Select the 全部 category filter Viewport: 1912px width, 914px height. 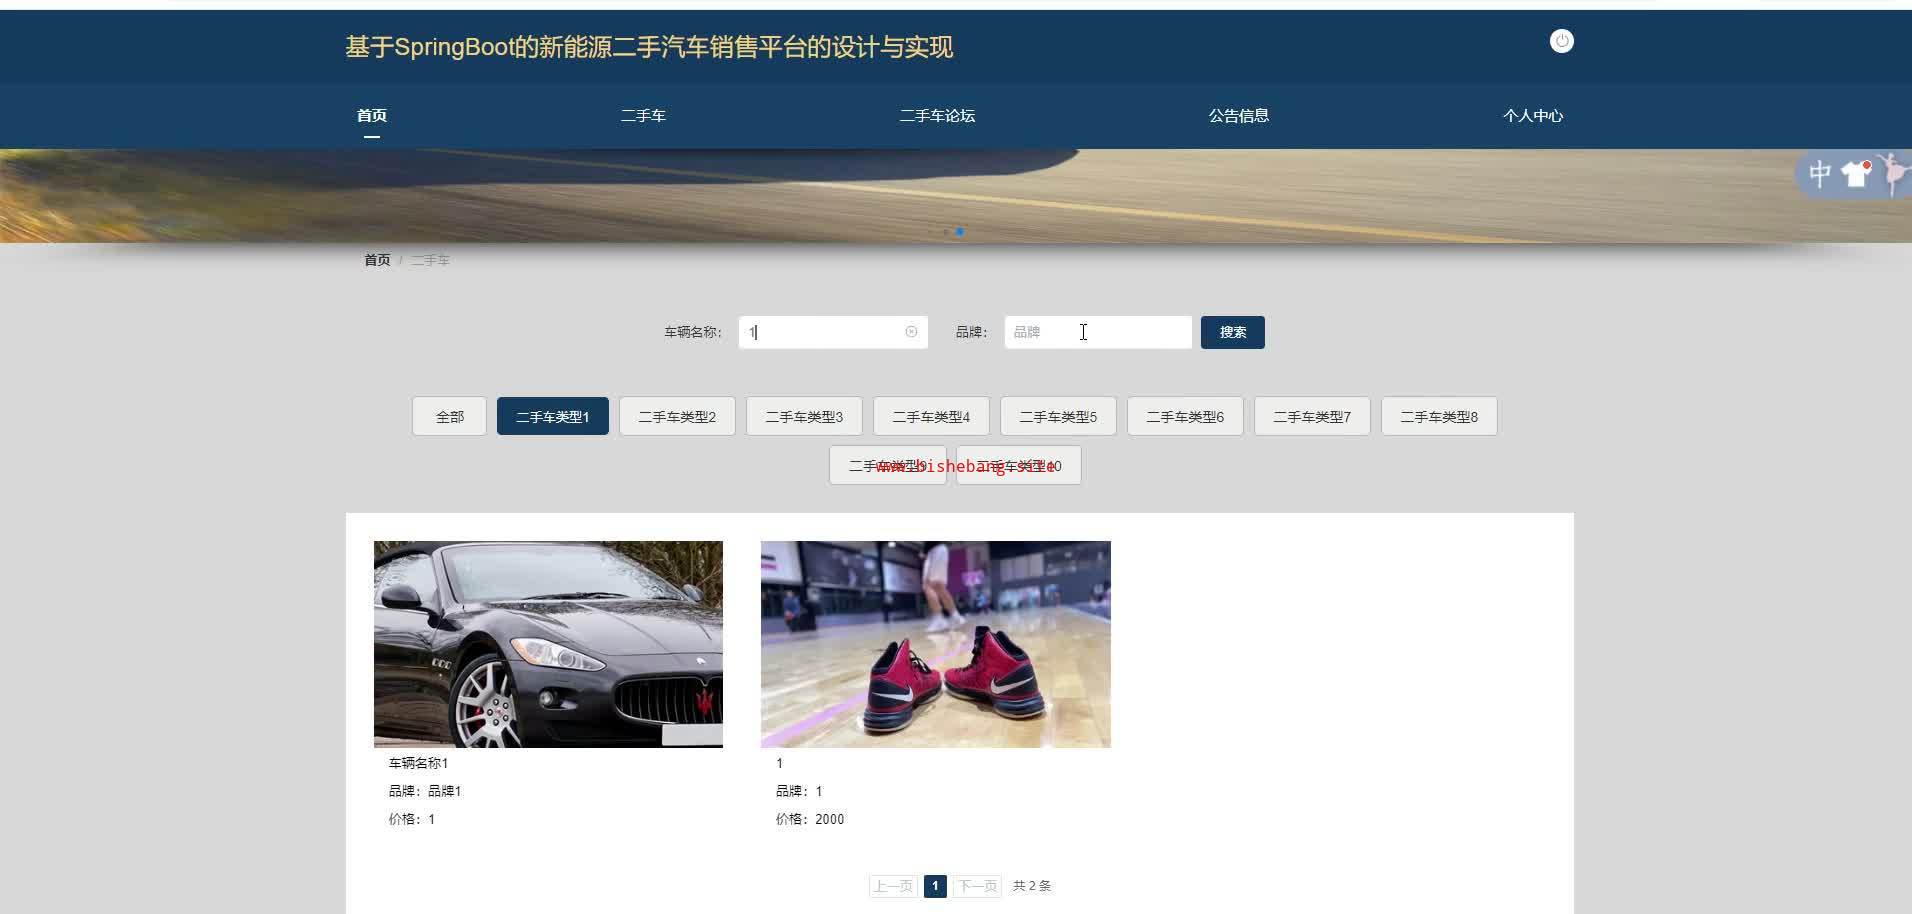[450, 416]
